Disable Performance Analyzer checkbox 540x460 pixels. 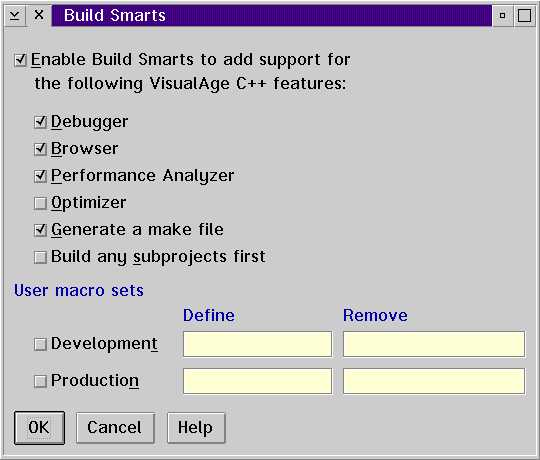click(40, 176)
